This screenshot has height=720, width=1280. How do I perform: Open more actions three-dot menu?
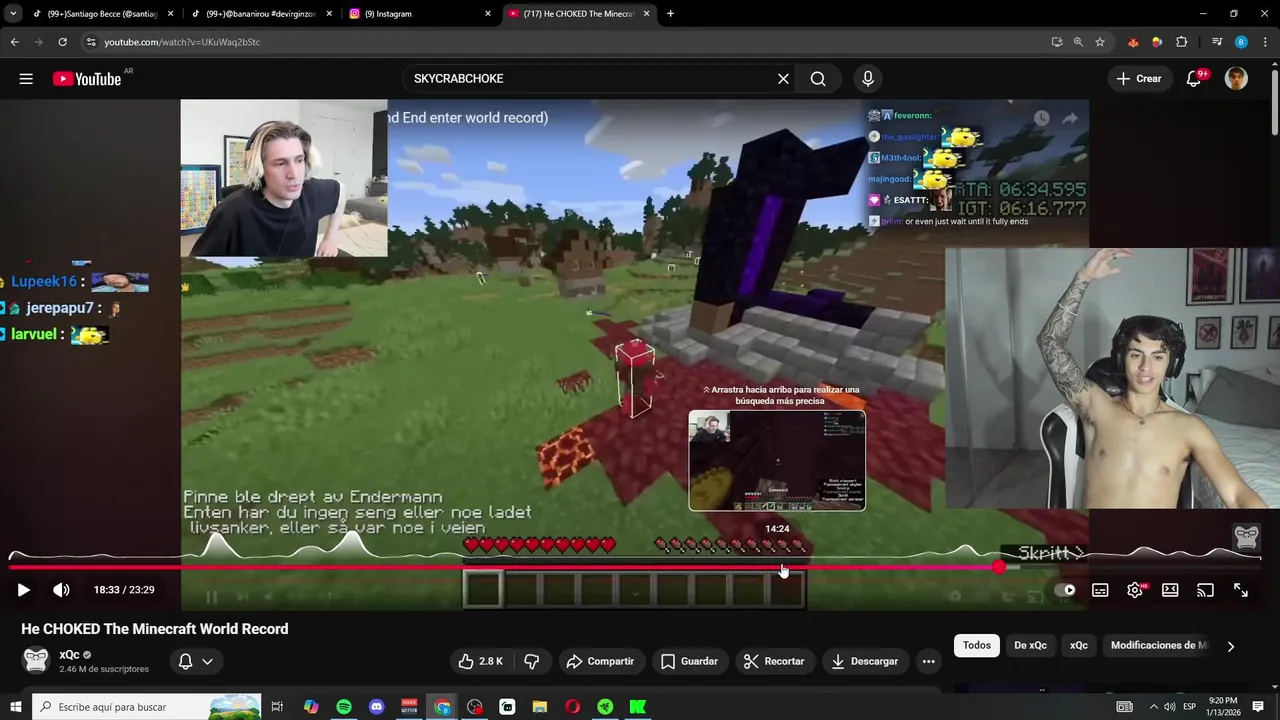928,661
